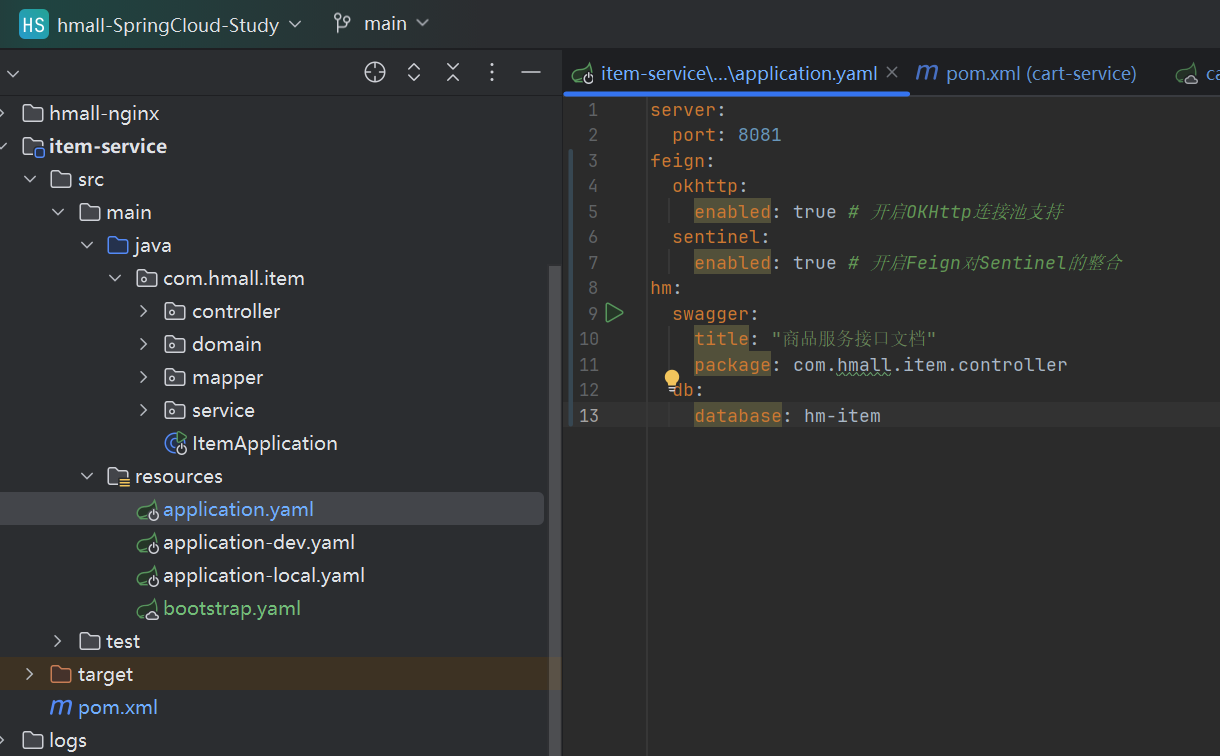Collapse the resources folder
Image resolution: width=1220 pixels, height=756 pixels.
87,476
